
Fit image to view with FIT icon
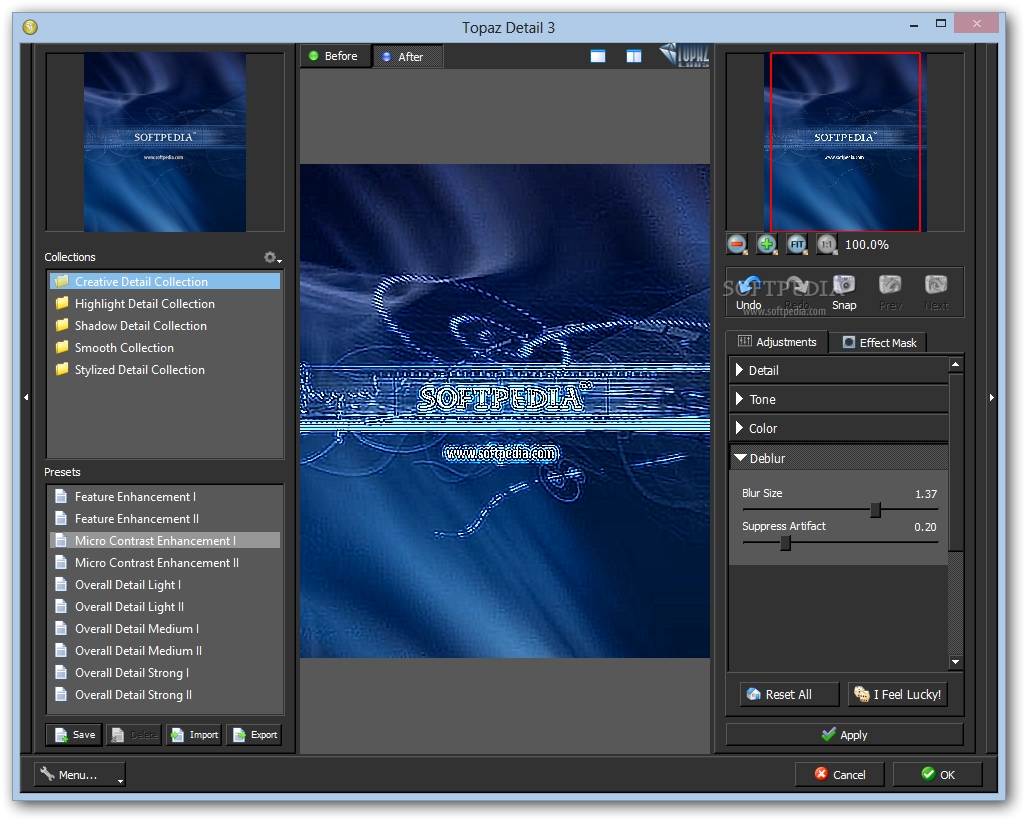796,245
